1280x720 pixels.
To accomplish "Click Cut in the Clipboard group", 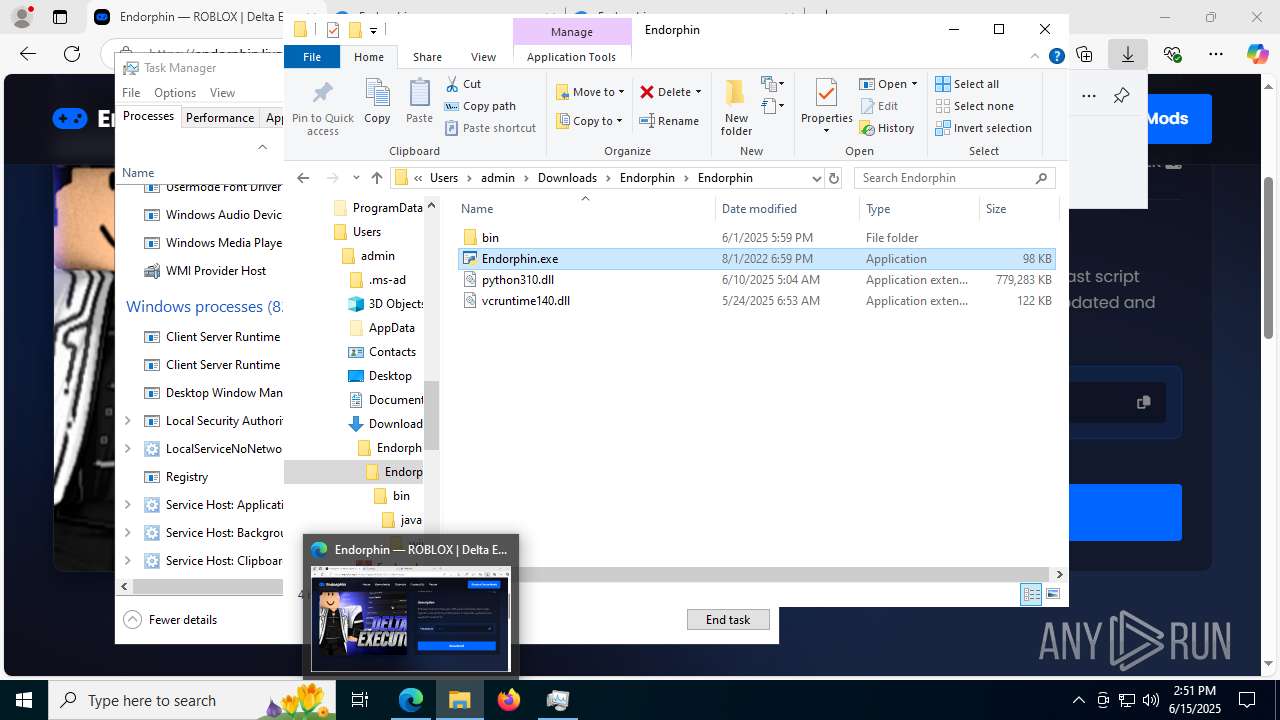I will tap(463, 84).
